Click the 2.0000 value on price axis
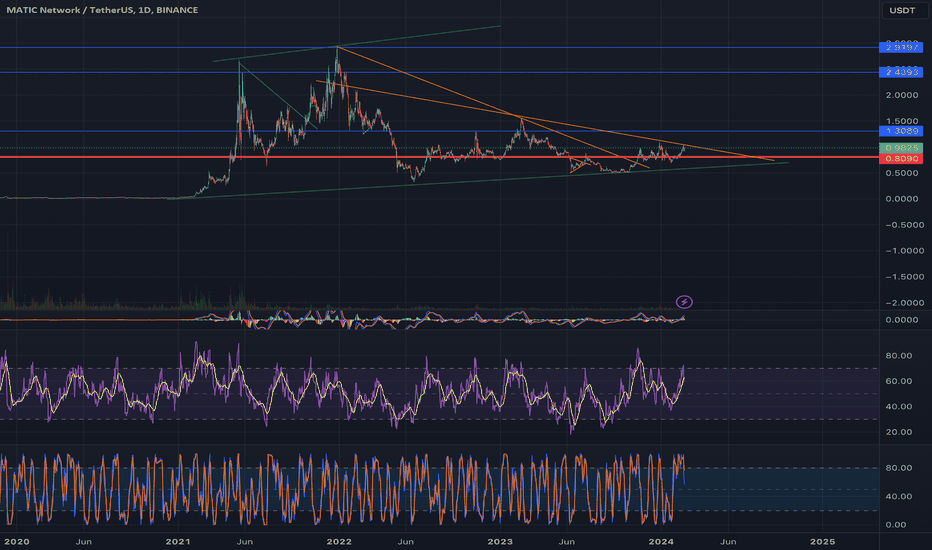Viewport: 932px width, 550px height. tap(902, 95)
